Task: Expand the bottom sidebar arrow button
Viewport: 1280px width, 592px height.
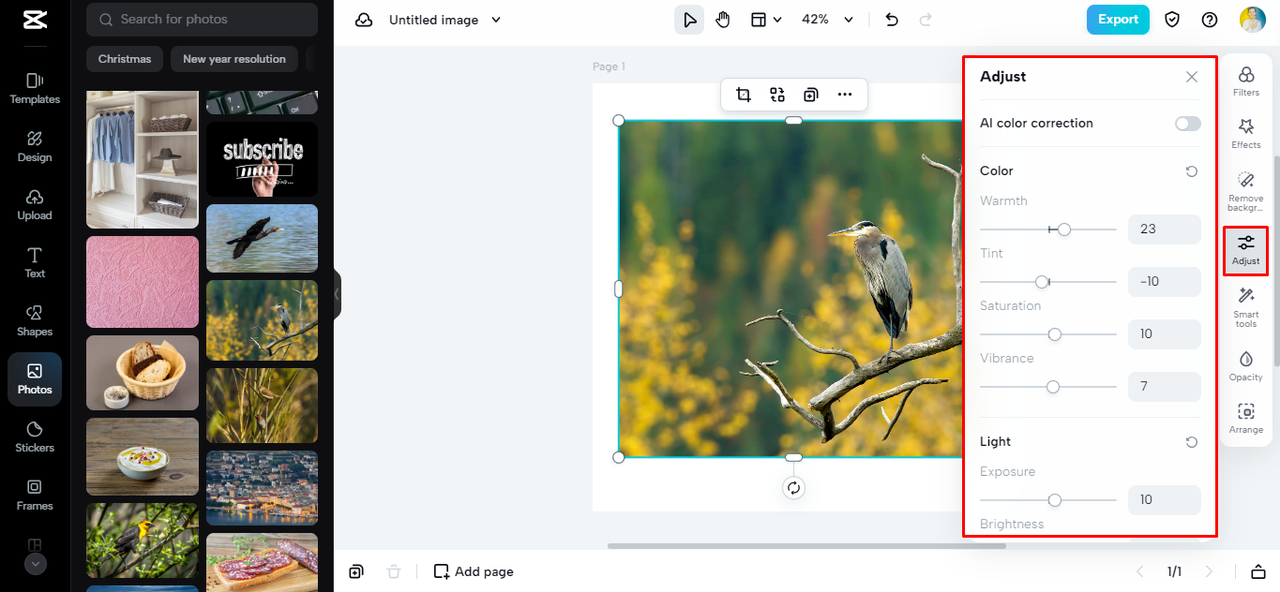Action: coord(35,563)
